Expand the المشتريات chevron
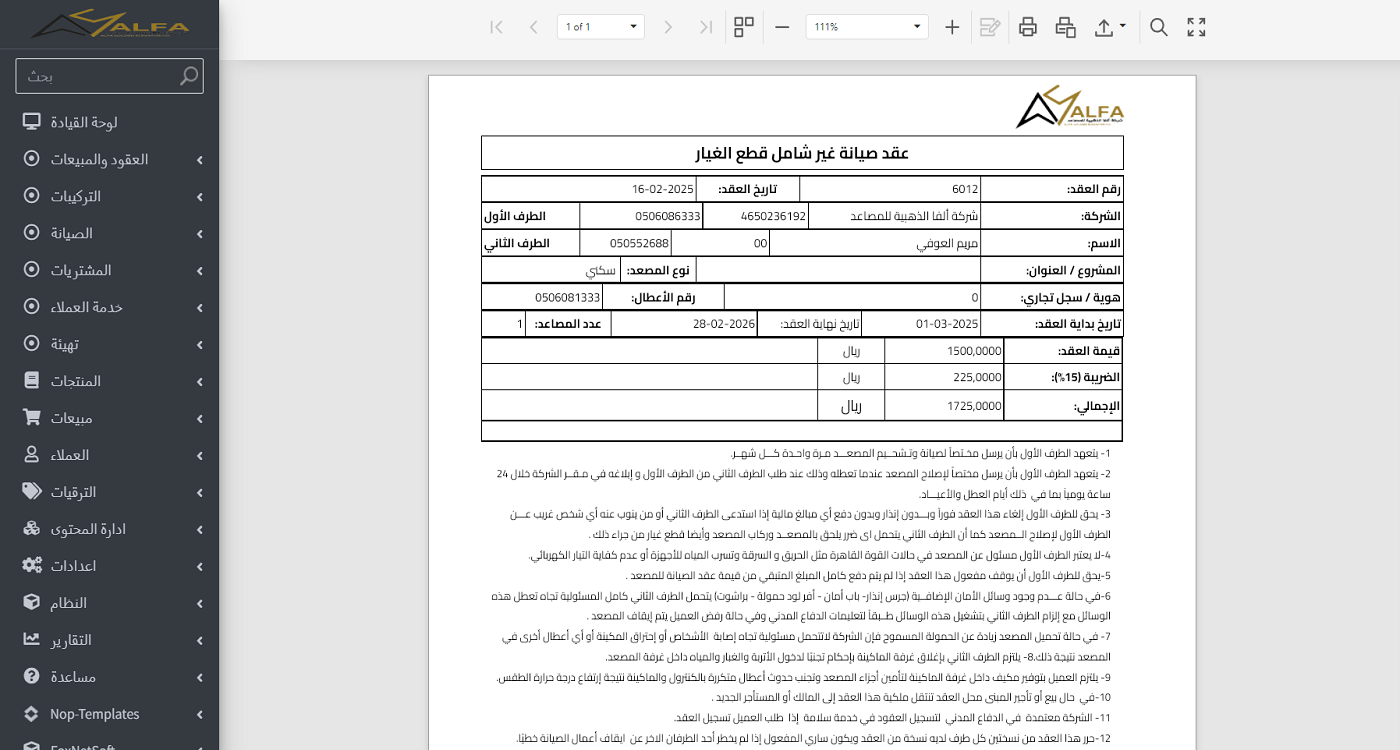Screen dimensions: 1400x750 tap(200, 271)
